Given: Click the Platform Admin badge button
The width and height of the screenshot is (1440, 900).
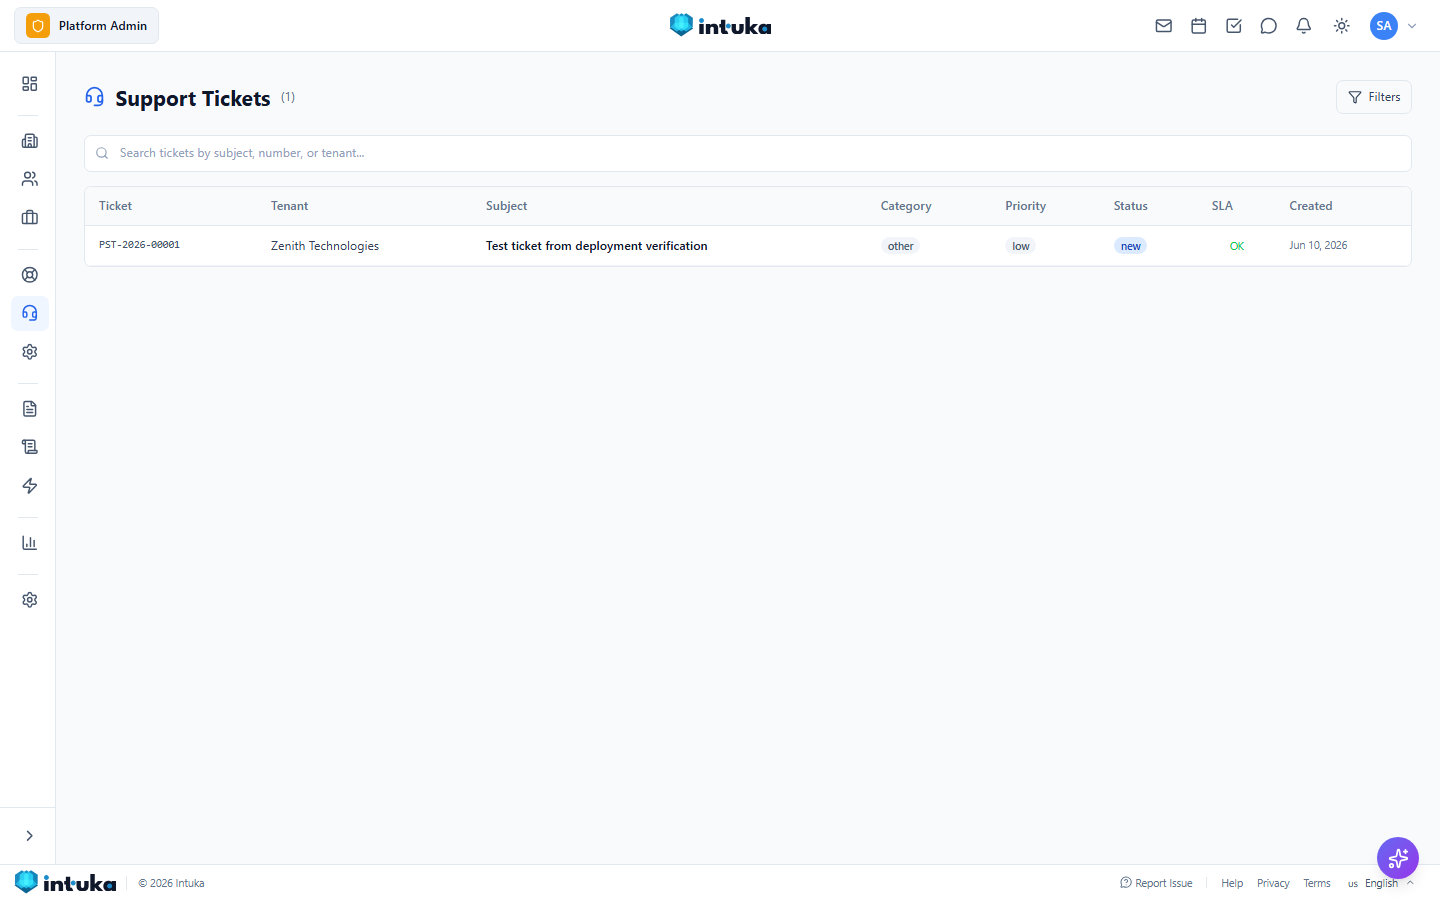Looking at the screenshot, I should pos(87,26).
